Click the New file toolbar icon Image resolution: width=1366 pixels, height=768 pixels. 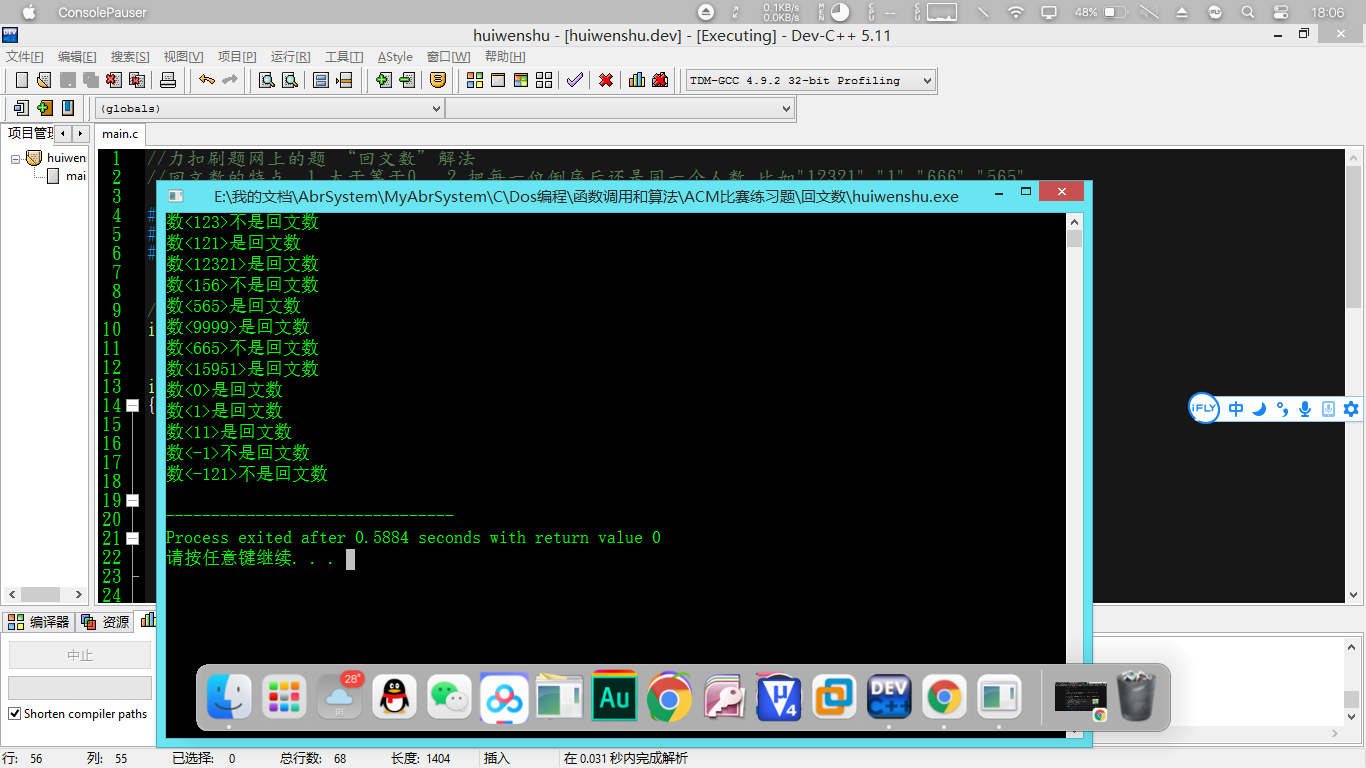[x=21, y=80]
